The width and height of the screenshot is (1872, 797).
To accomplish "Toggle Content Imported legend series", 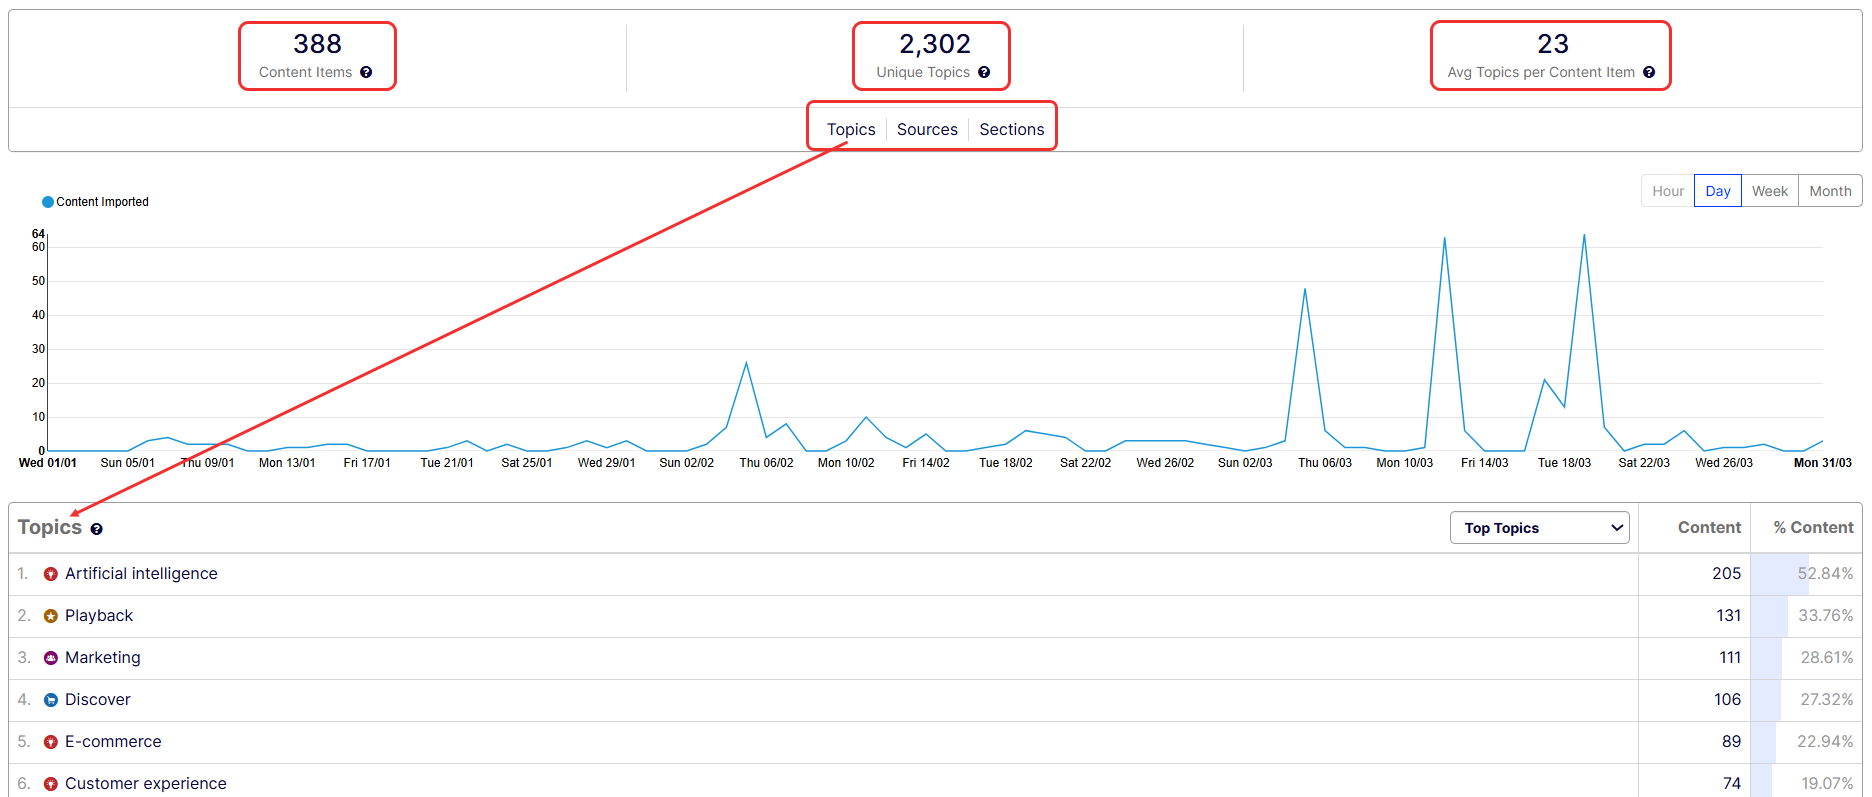I will coord(96,202).
